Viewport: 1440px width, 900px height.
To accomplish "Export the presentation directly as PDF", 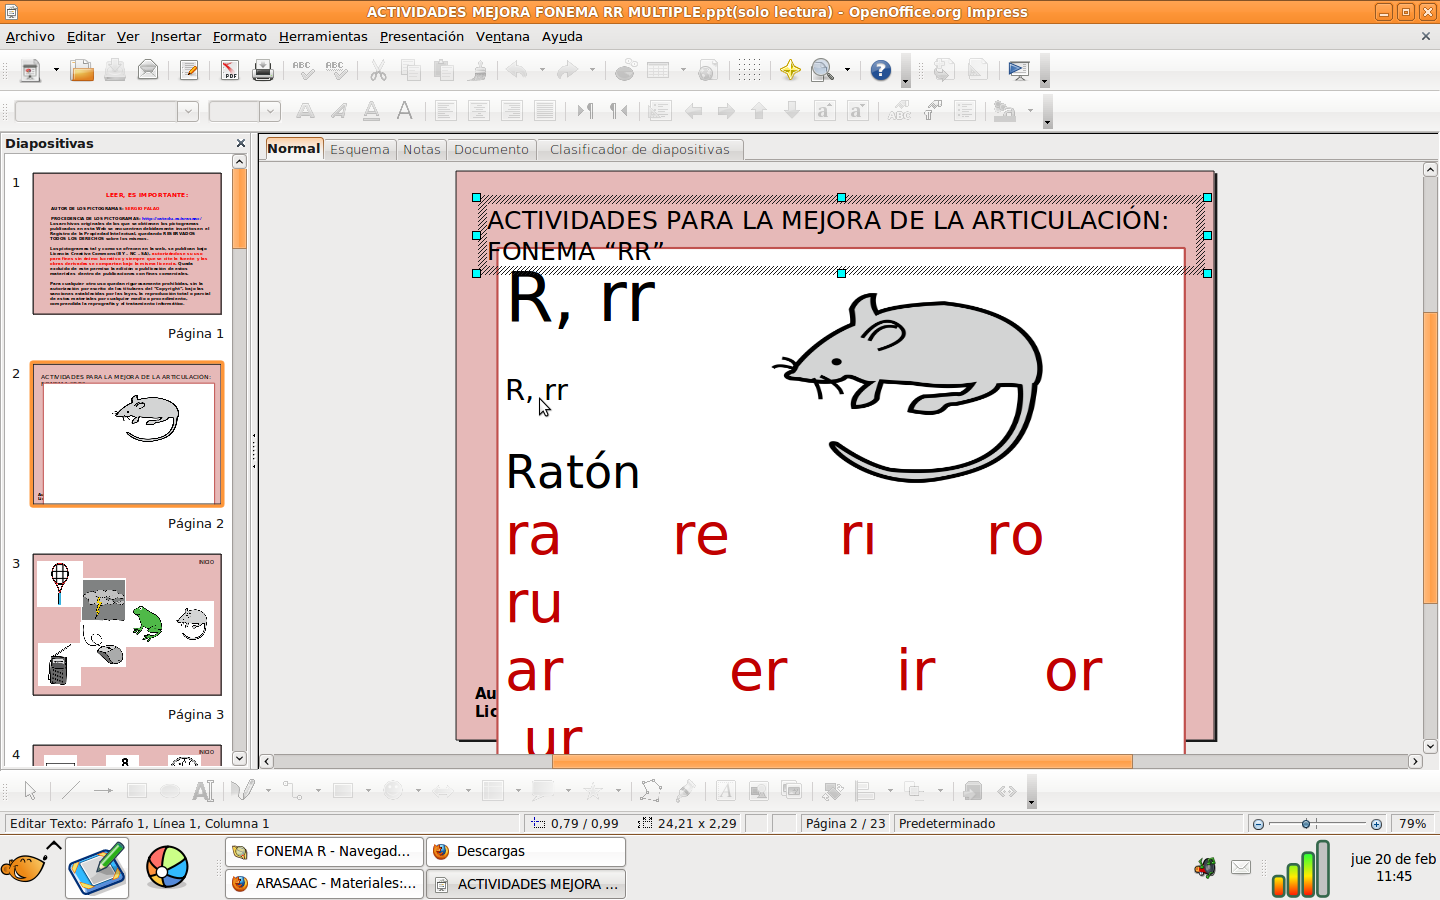I will click(228, 71).
